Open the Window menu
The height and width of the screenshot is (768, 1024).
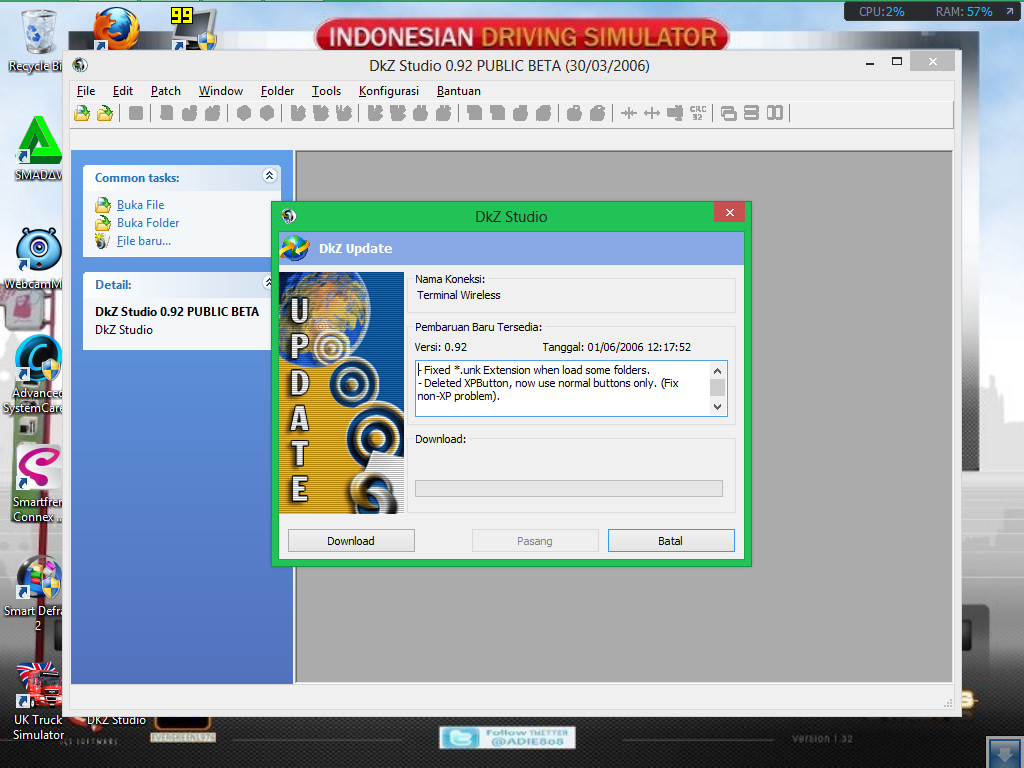[221, 91]
